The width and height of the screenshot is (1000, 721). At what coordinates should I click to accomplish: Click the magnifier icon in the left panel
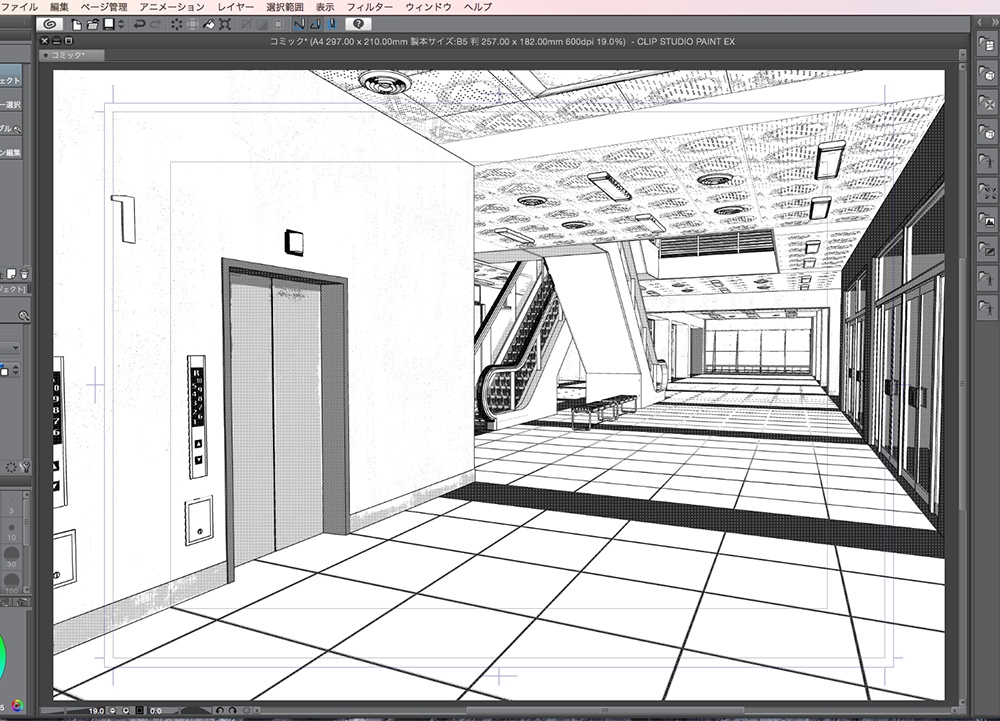(x=24, y=316)
